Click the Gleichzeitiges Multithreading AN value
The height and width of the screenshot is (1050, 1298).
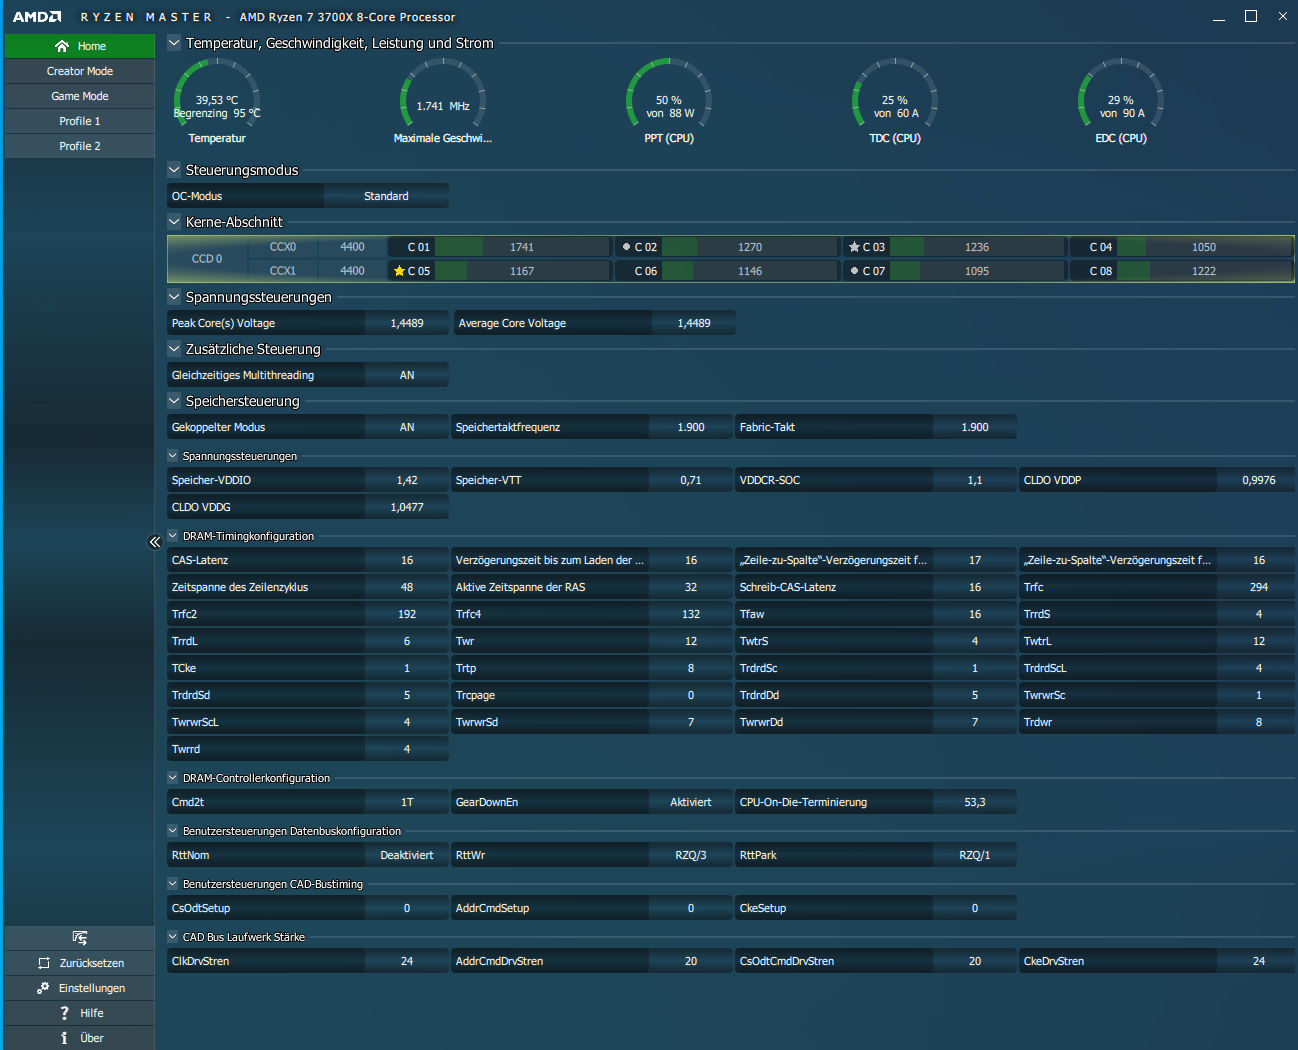[407, 375]
